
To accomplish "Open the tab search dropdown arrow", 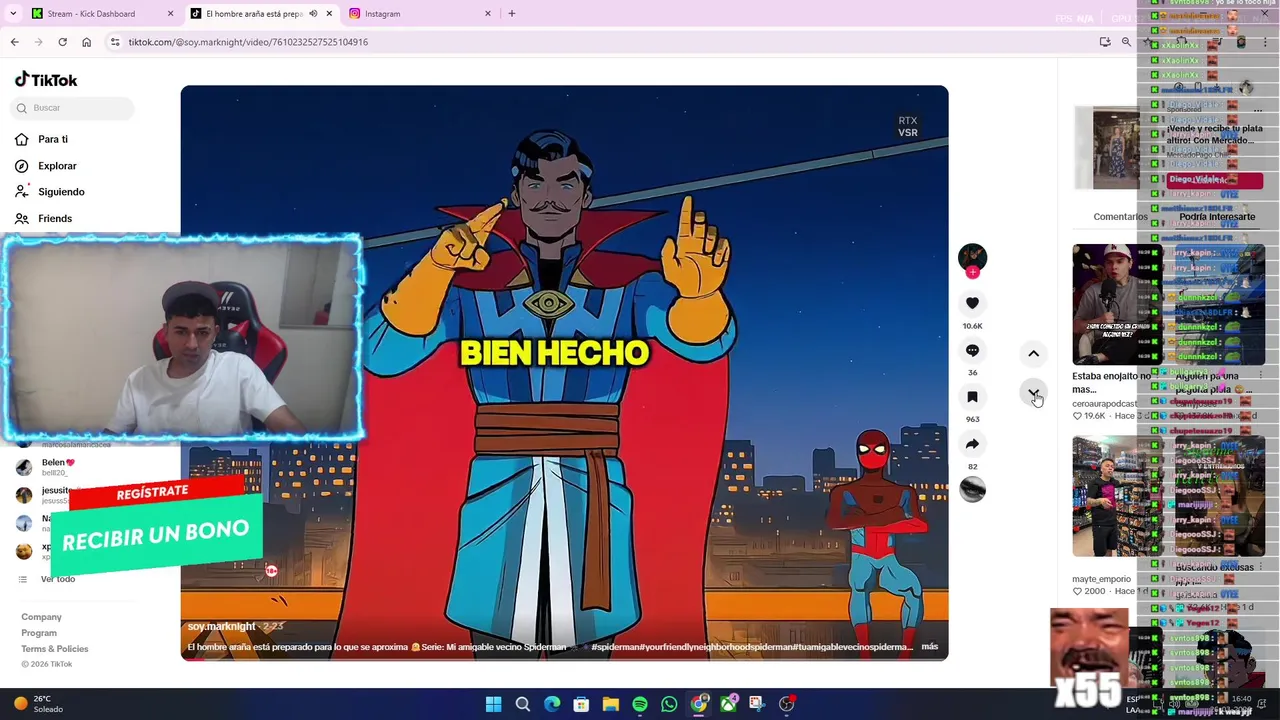I will (13, 14).
